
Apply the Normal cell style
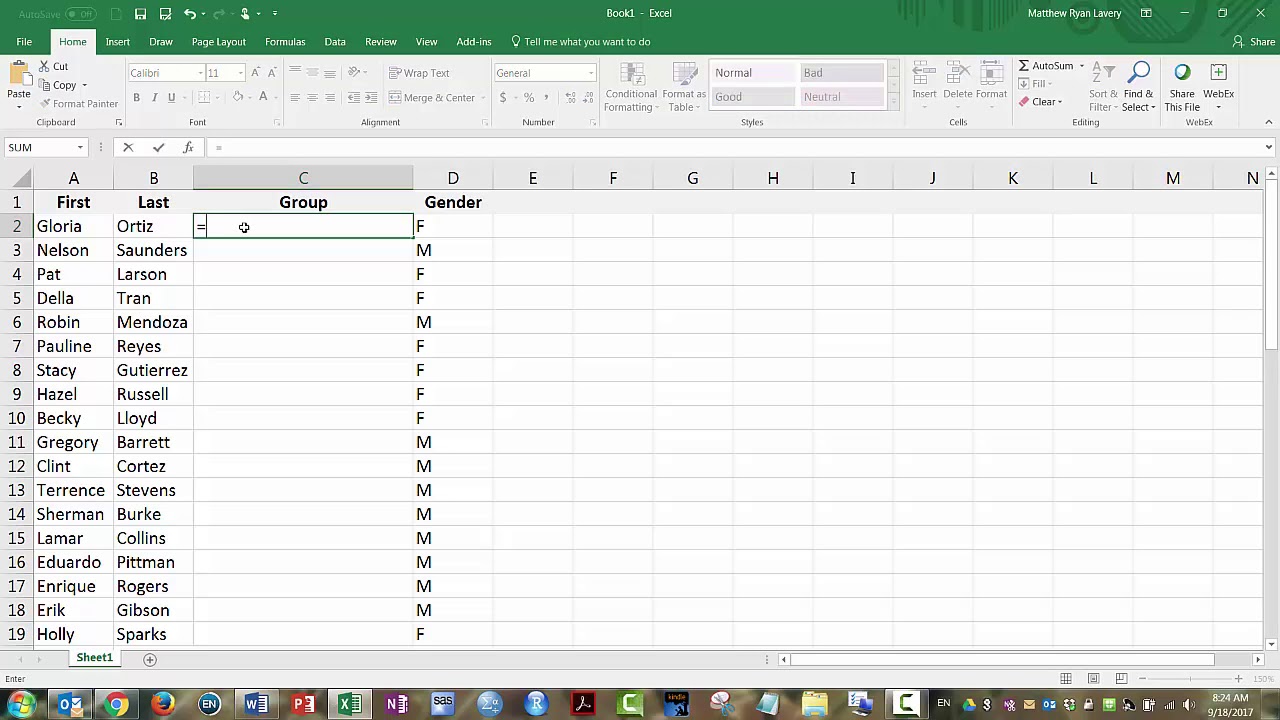point(752,73)
